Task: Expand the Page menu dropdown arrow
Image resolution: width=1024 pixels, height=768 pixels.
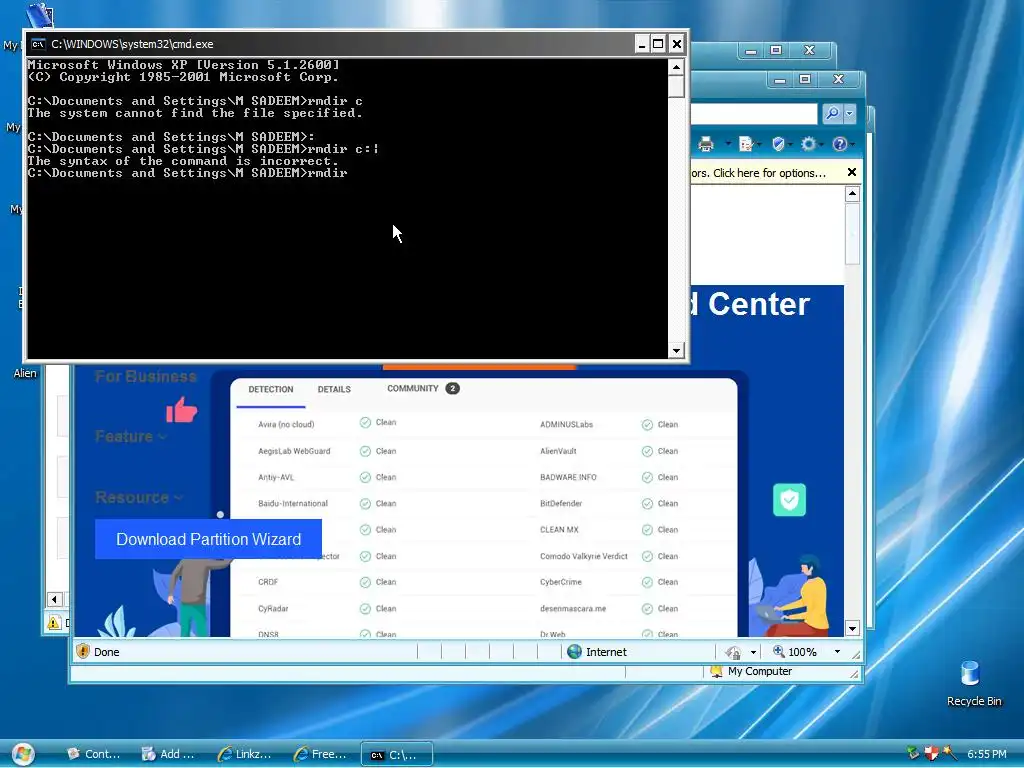Action: [759, 144]
